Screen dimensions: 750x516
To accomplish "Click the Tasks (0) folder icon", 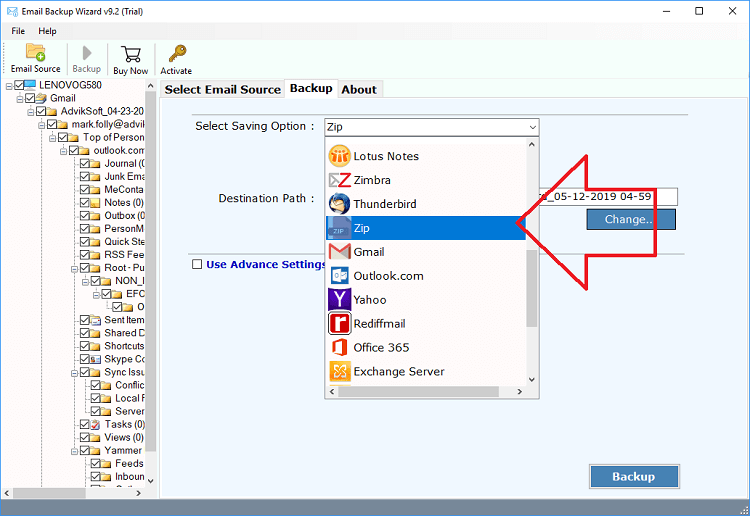I will pyautogui.click(x=95, y=424).
